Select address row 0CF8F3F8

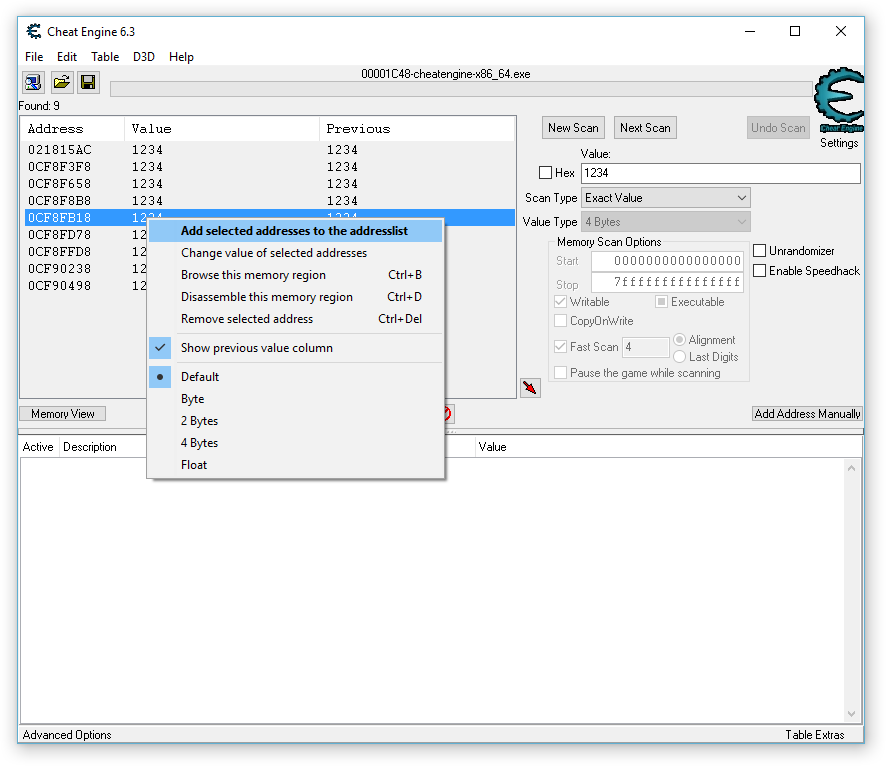270,167
